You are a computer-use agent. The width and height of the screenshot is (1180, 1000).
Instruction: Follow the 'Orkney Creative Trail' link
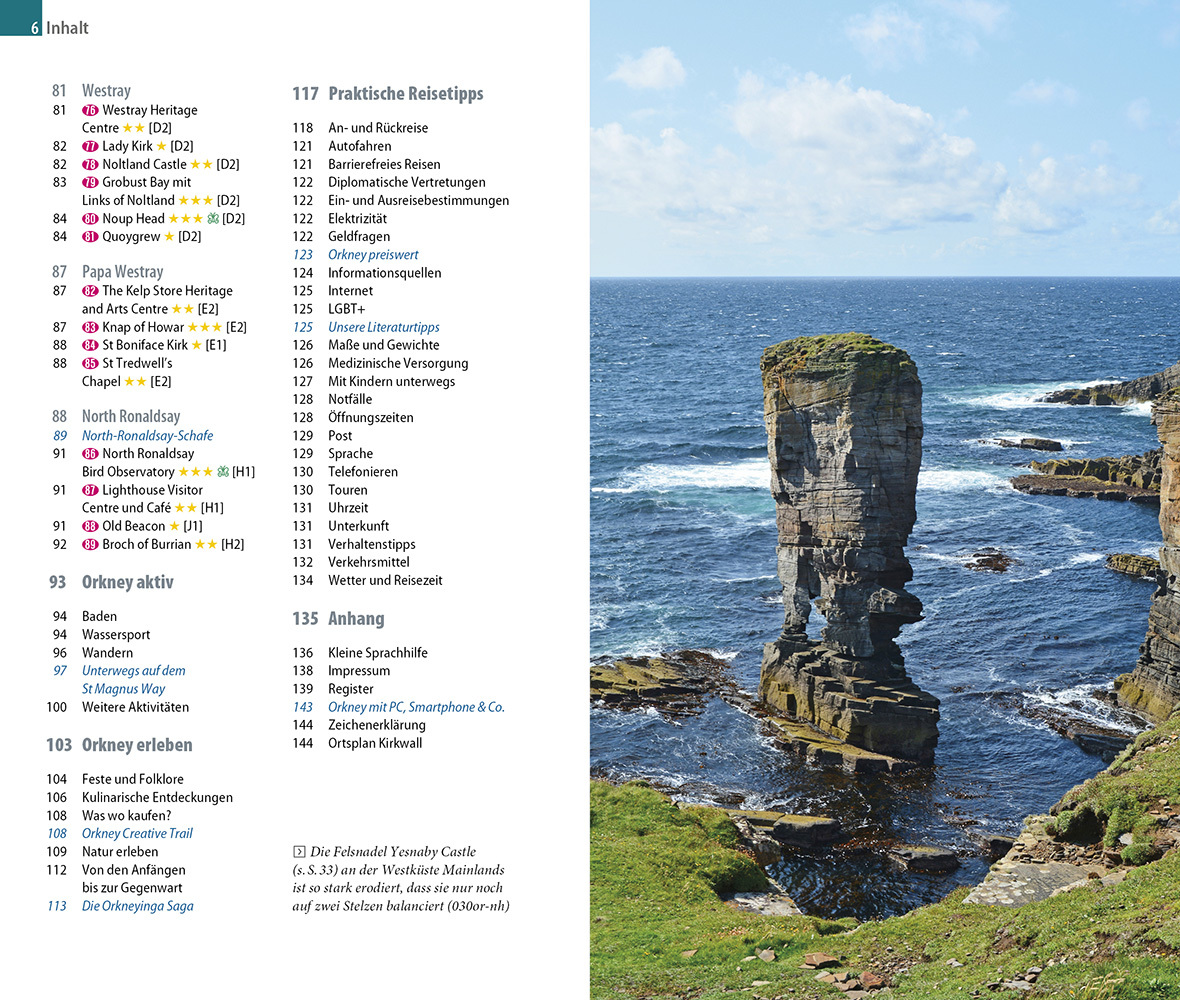[x=137, y=833]
